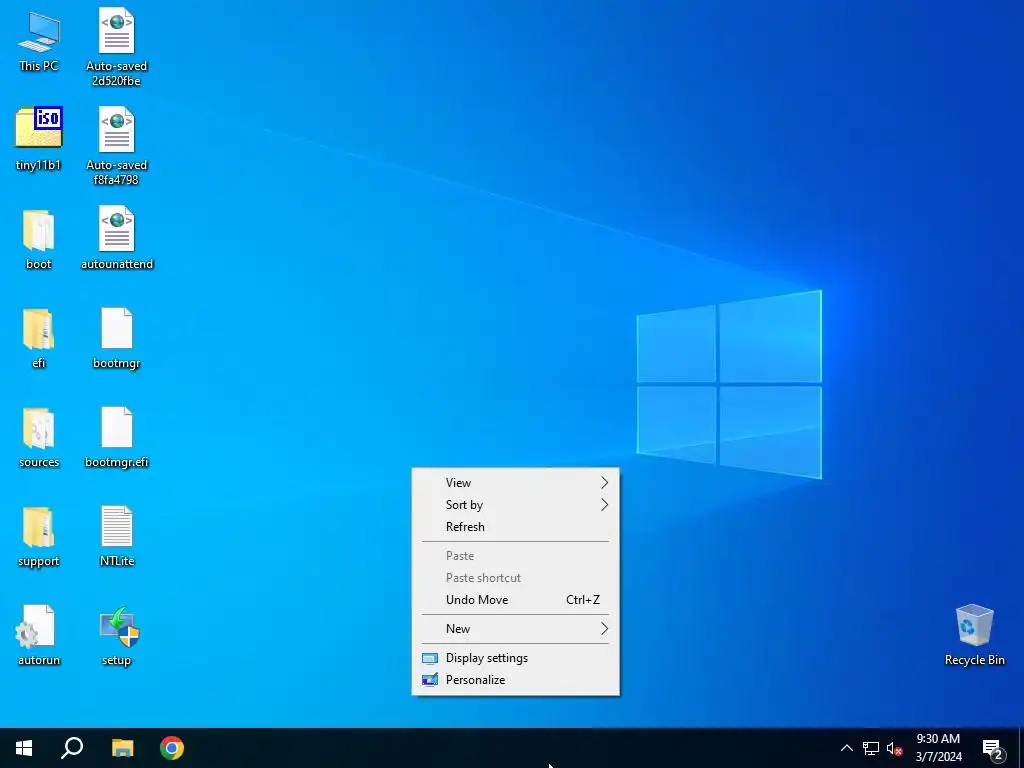Open the Windows Start menu
Viewport: 1024px width, 768px height.
(x=24, y=748)
